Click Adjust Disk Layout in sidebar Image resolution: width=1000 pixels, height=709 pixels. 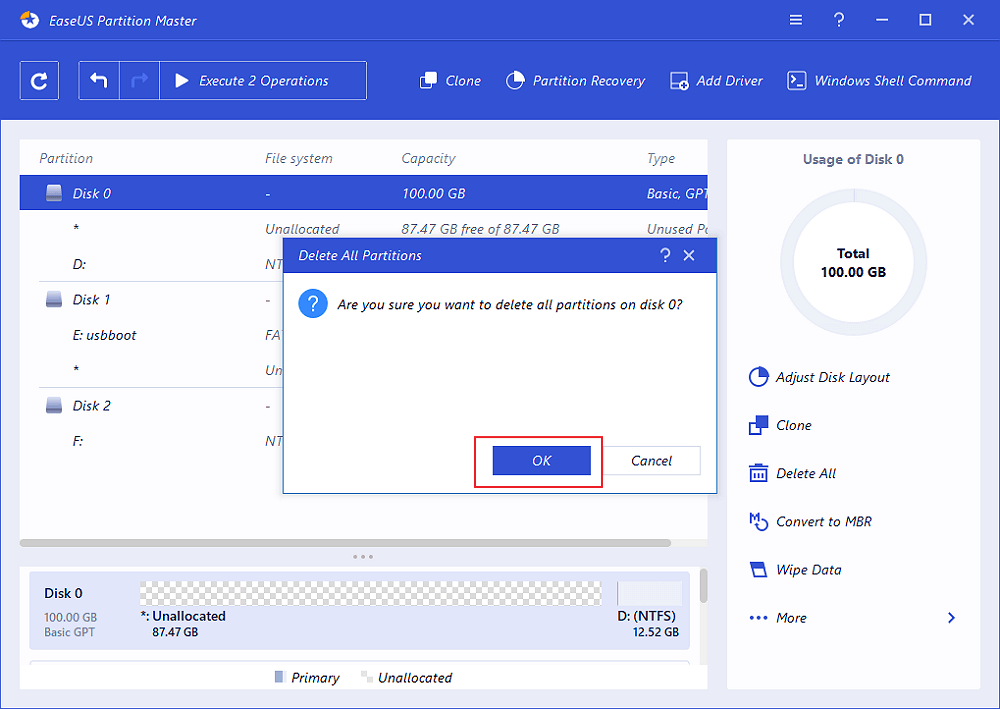click(819, 377)
